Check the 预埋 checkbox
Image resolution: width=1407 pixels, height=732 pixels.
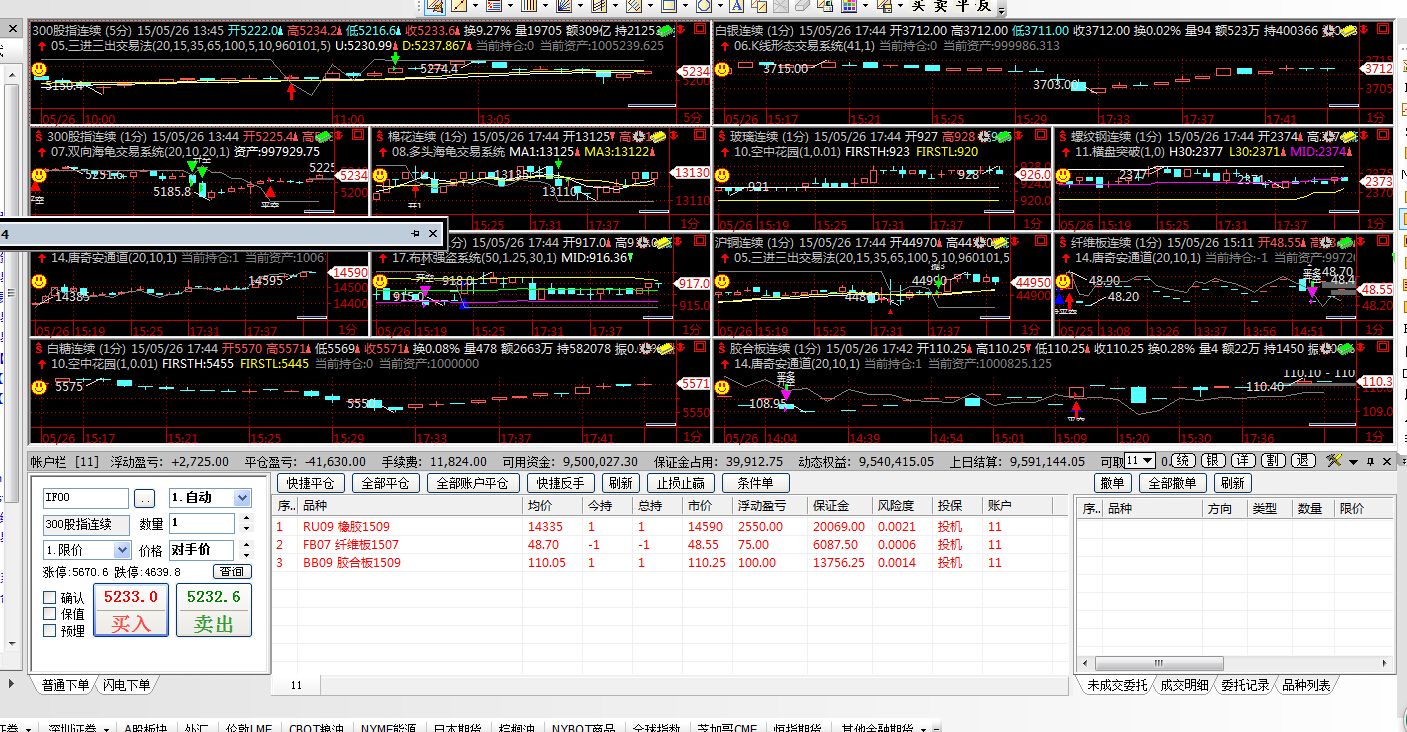(50, 631)
